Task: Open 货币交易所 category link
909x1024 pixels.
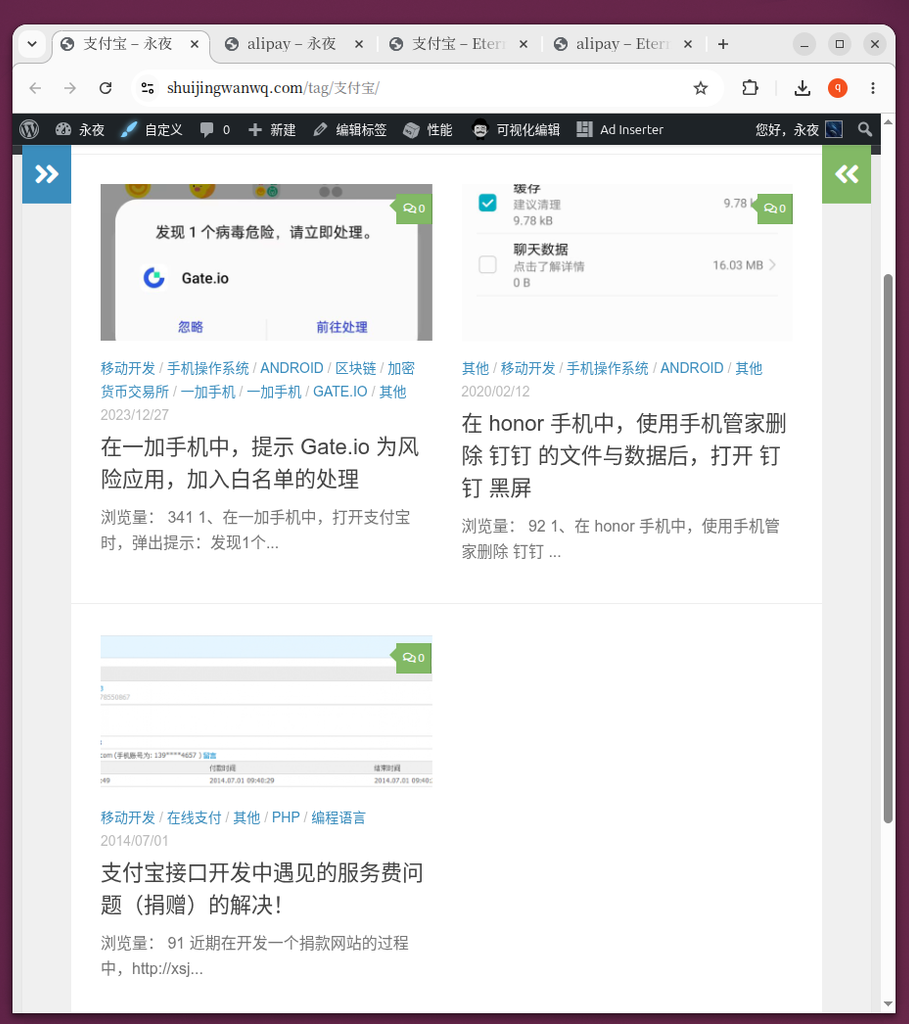Action: pyautogui.click(x=135, y=392)
